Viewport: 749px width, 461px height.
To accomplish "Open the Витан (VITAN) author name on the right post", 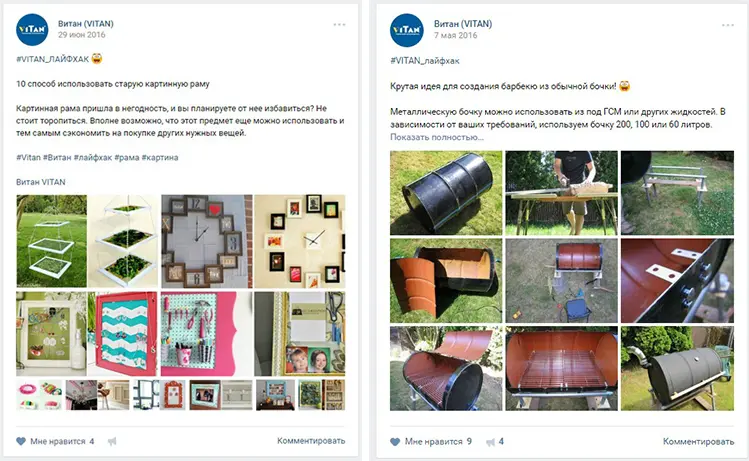I will point(463,23).
